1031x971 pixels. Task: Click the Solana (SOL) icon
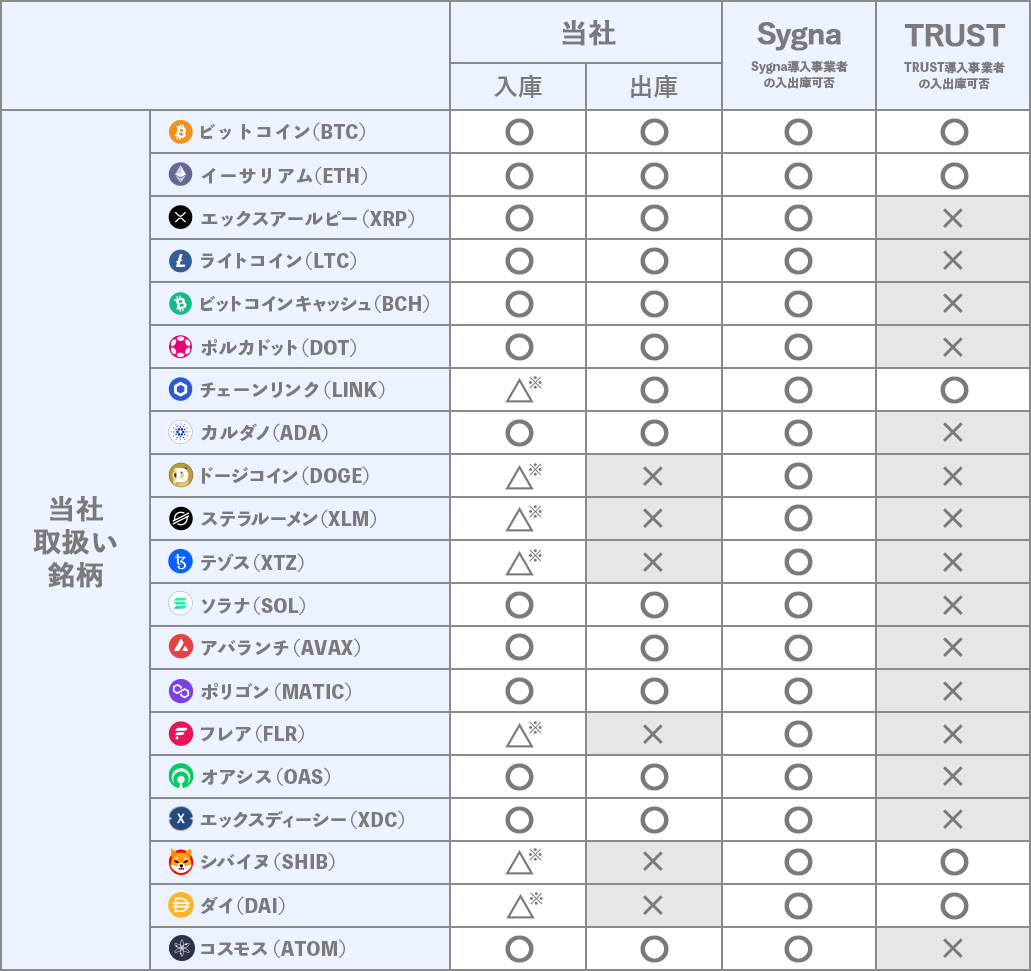(x=180, y=604)
